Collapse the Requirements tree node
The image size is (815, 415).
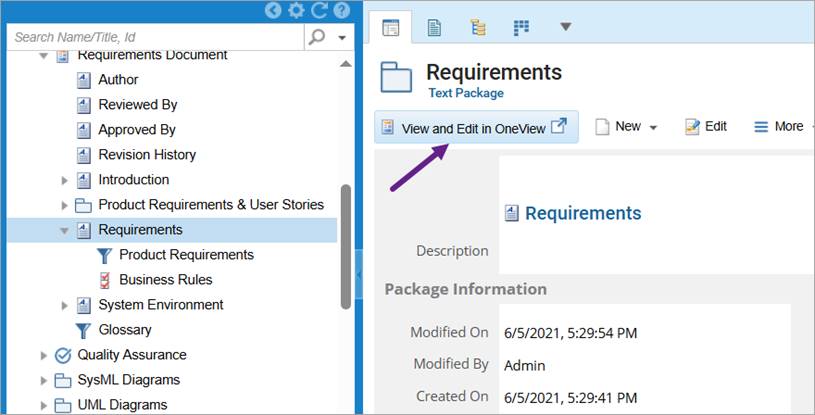pyautogui.click(x=65, y=230)
